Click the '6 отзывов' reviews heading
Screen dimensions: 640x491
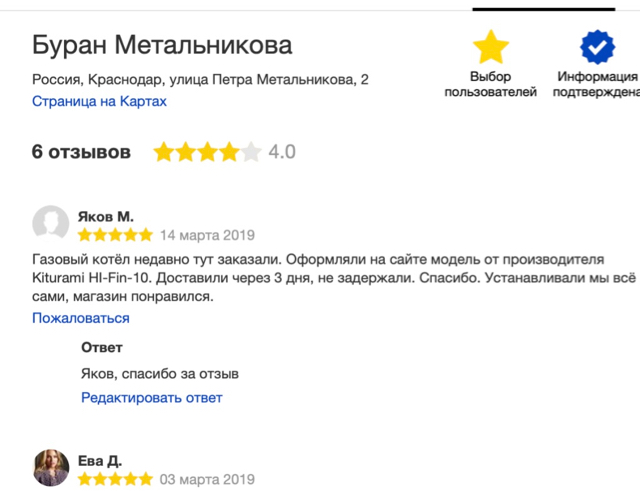[x=81, y=152]
